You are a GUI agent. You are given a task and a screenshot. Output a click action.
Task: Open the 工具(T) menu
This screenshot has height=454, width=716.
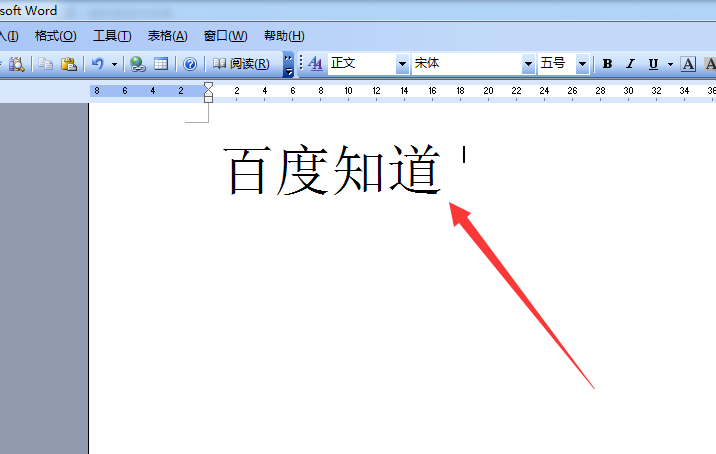(x=112, y=36)
